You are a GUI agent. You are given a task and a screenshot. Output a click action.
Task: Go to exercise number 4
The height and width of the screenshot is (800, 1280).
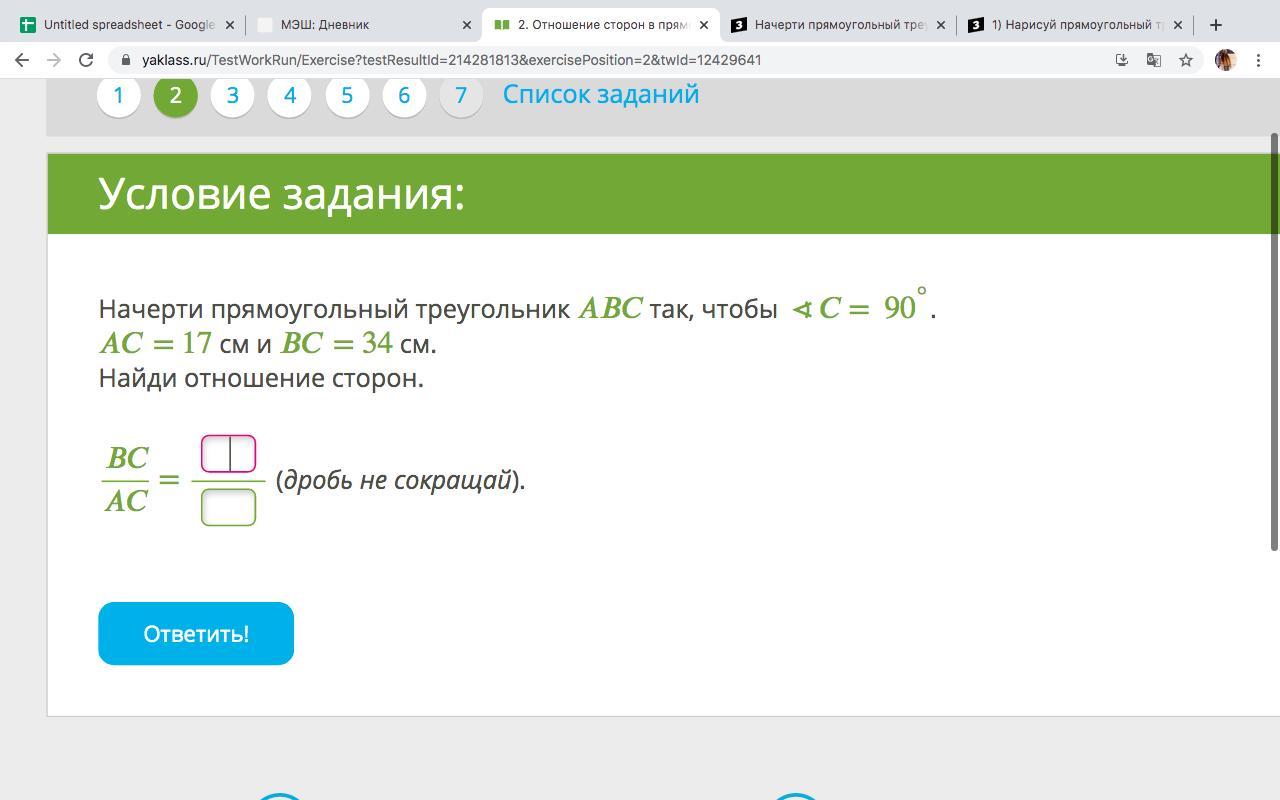[x=289, y=95]
